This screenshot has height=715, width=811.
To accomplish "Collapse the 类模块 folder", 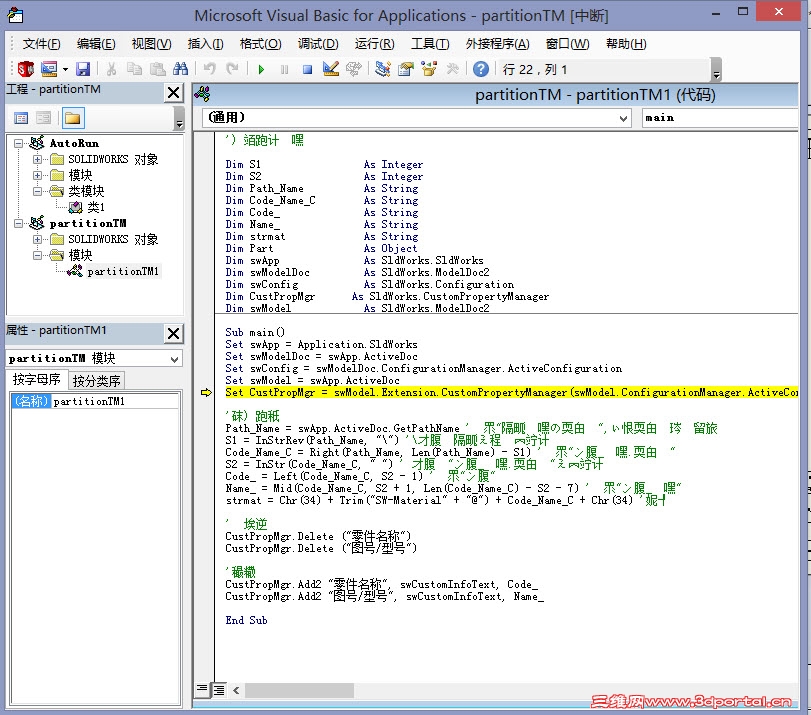I will (37, 191).
